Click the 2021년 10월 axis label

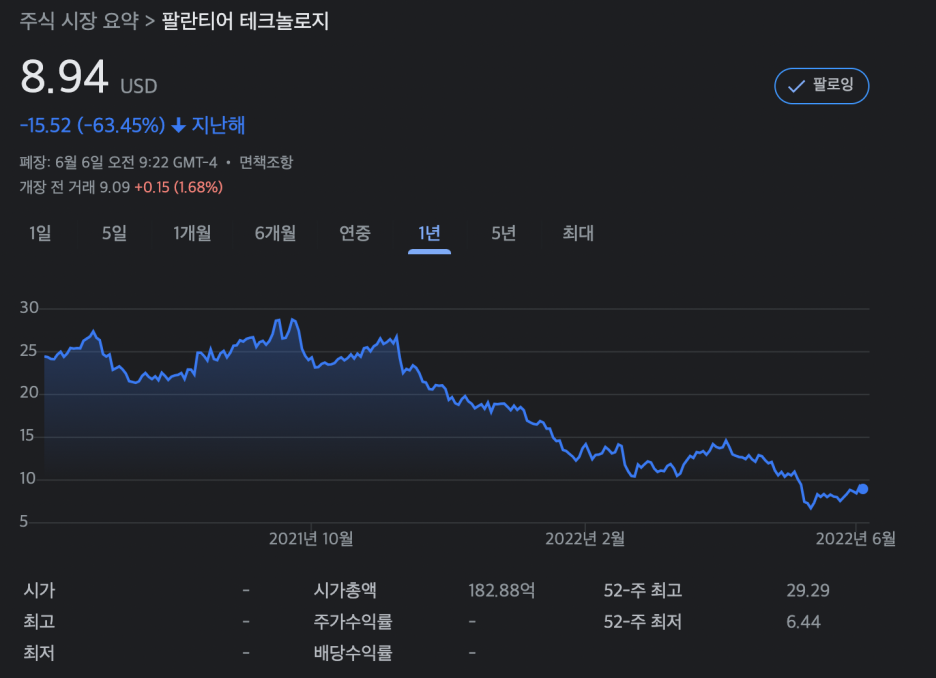(x=311, y=539)
